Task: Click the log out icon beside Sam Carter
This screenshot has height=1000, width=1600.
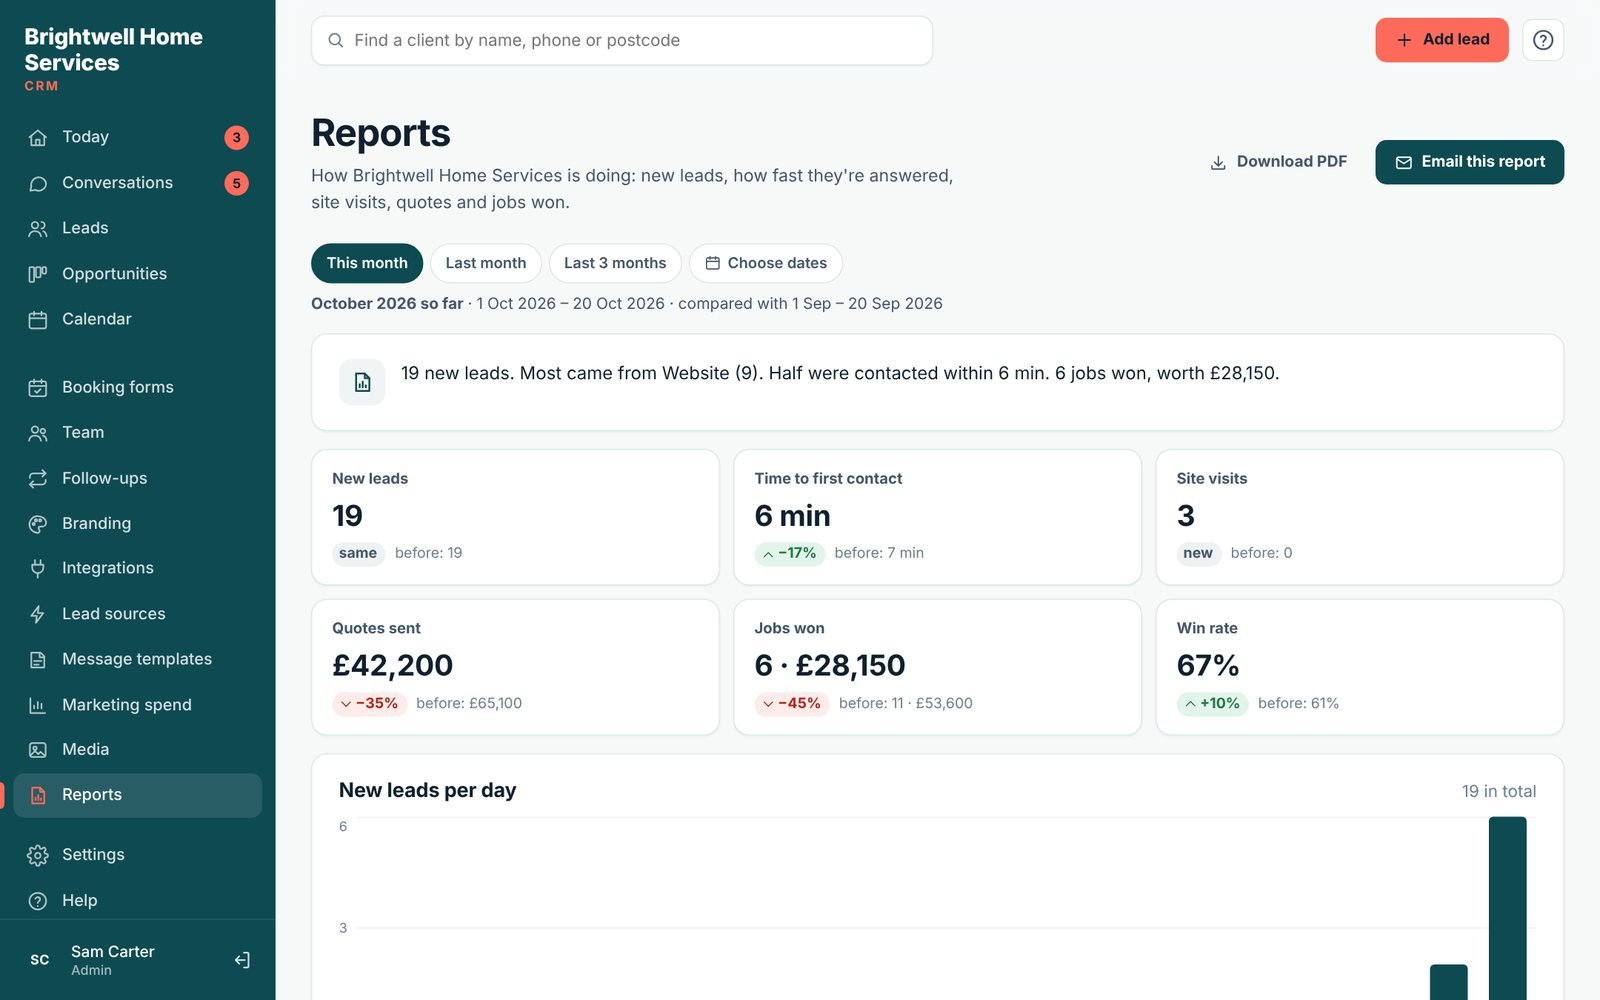Action: coord(242,960)
